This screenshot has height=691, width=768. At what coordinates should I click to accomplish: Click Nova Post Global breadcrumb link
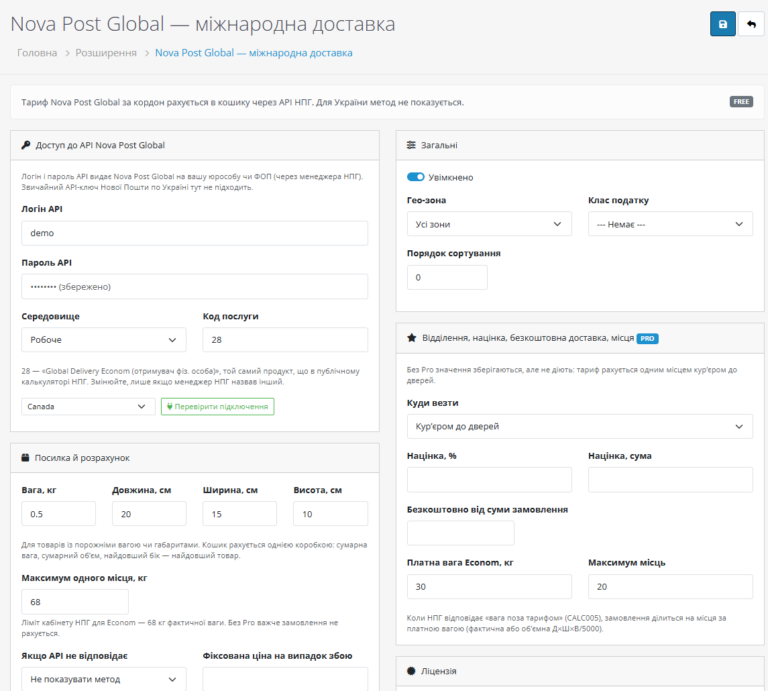(x=254, y=53)
